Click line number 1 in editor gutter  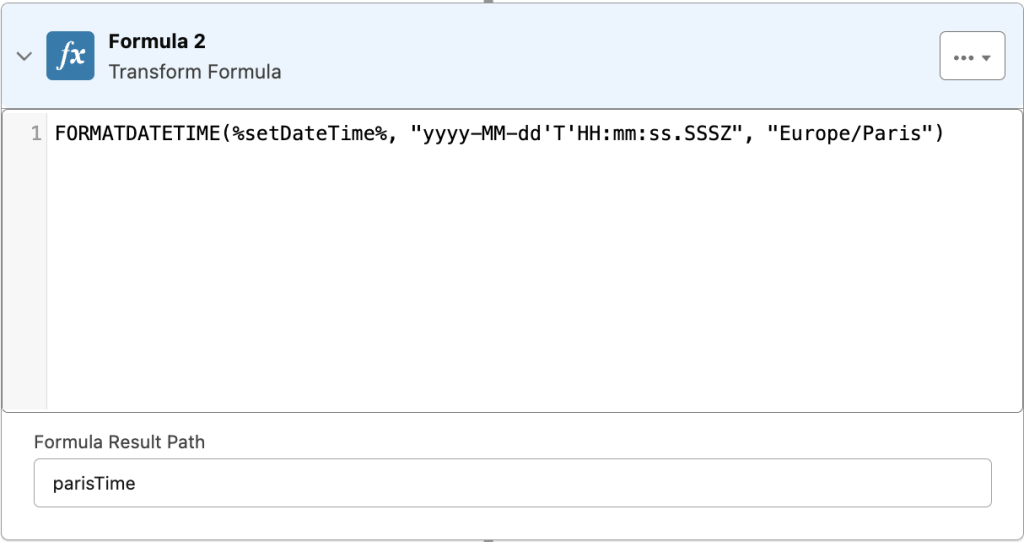tap(36, 134)
